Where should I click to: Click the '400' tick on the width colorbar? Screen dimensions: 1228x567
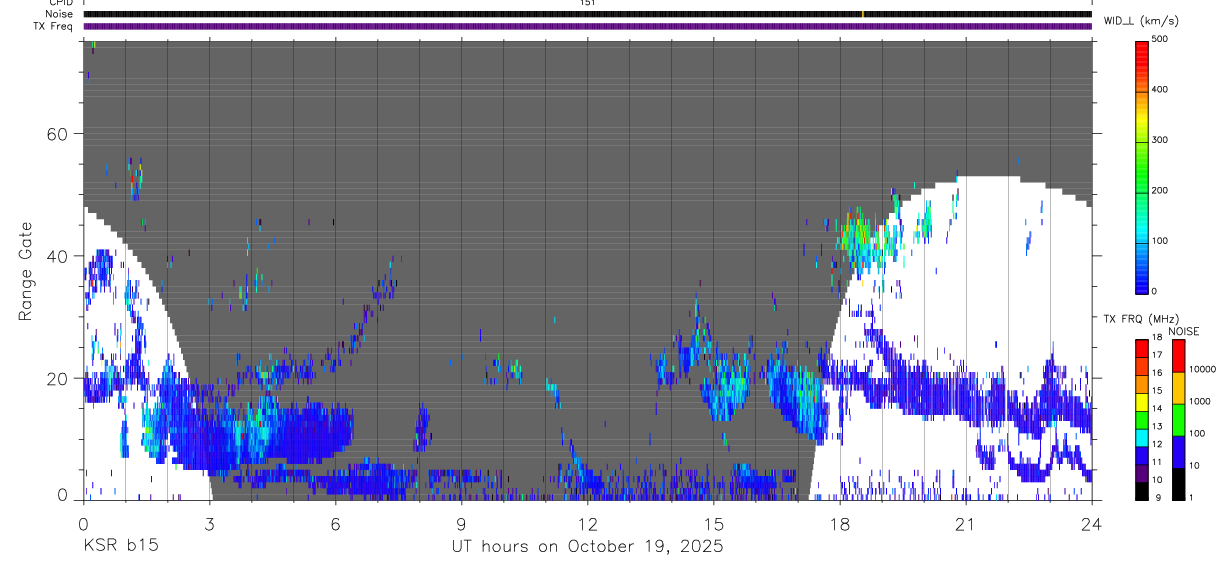(x=1161, y=90)
